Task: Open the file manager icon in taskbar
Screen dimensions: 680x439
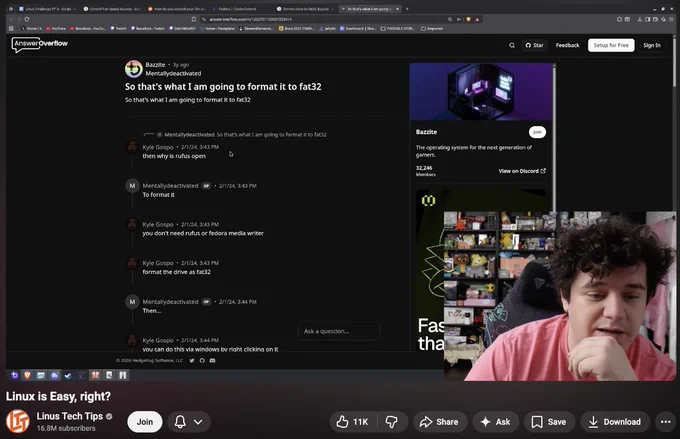Action: click(x=41, y=375)
